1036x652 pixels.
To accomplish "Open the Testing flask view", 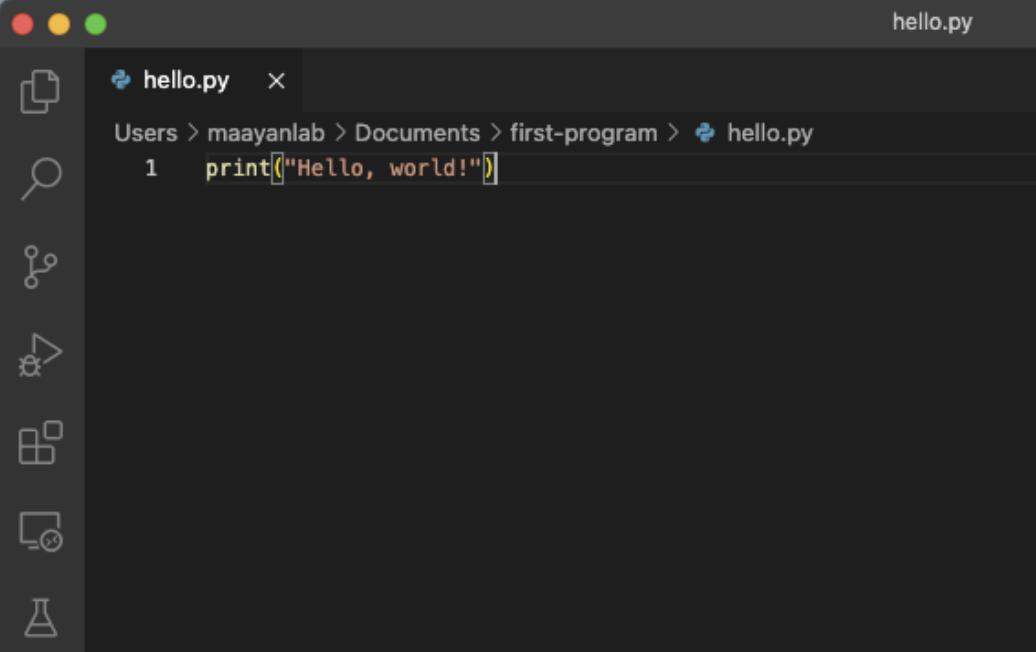I will (x=41, y=618).
